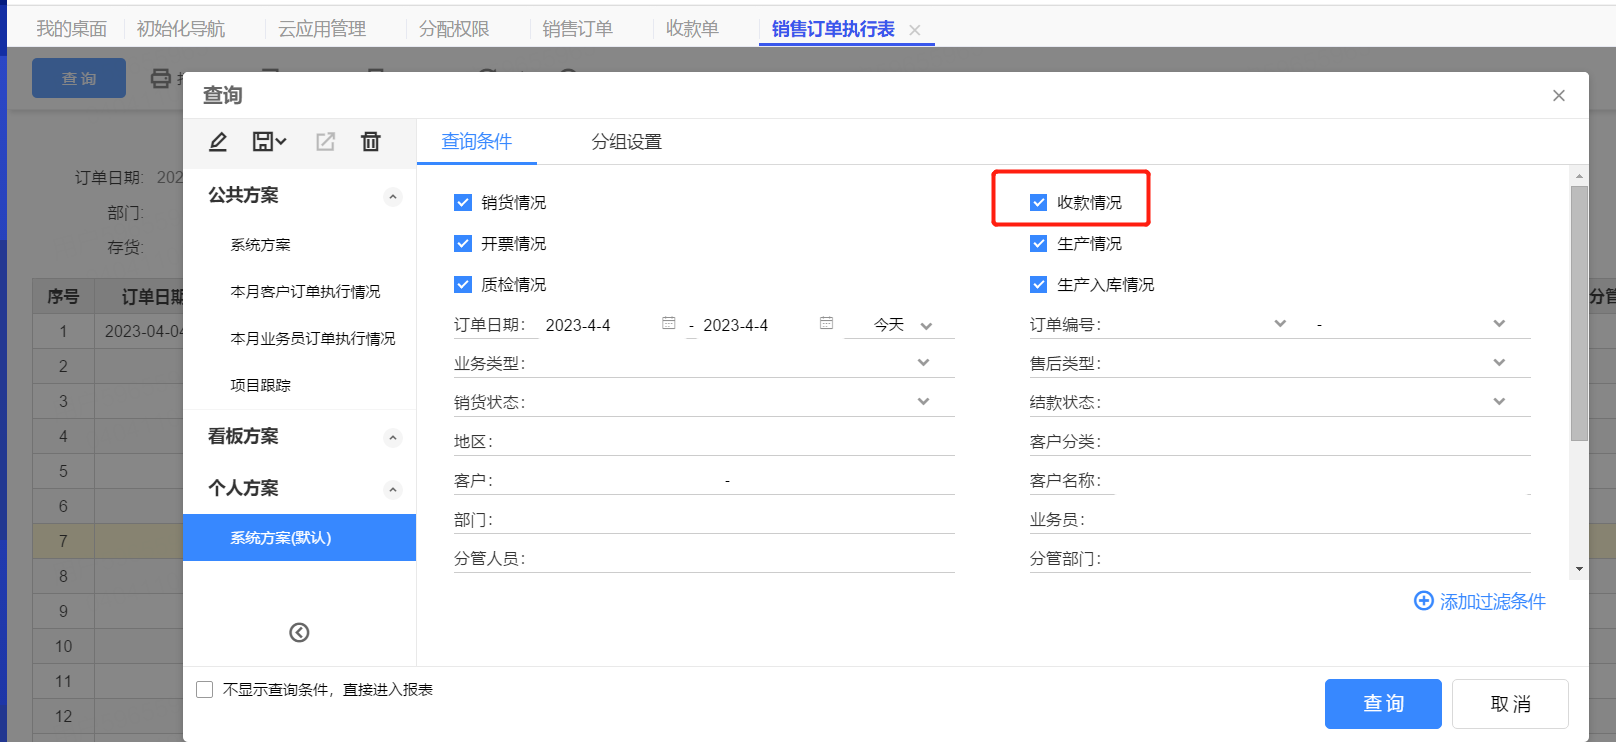Click the 地区 input field
The width and height of the screenshot is (1616, 742).
tap(725, 442)
